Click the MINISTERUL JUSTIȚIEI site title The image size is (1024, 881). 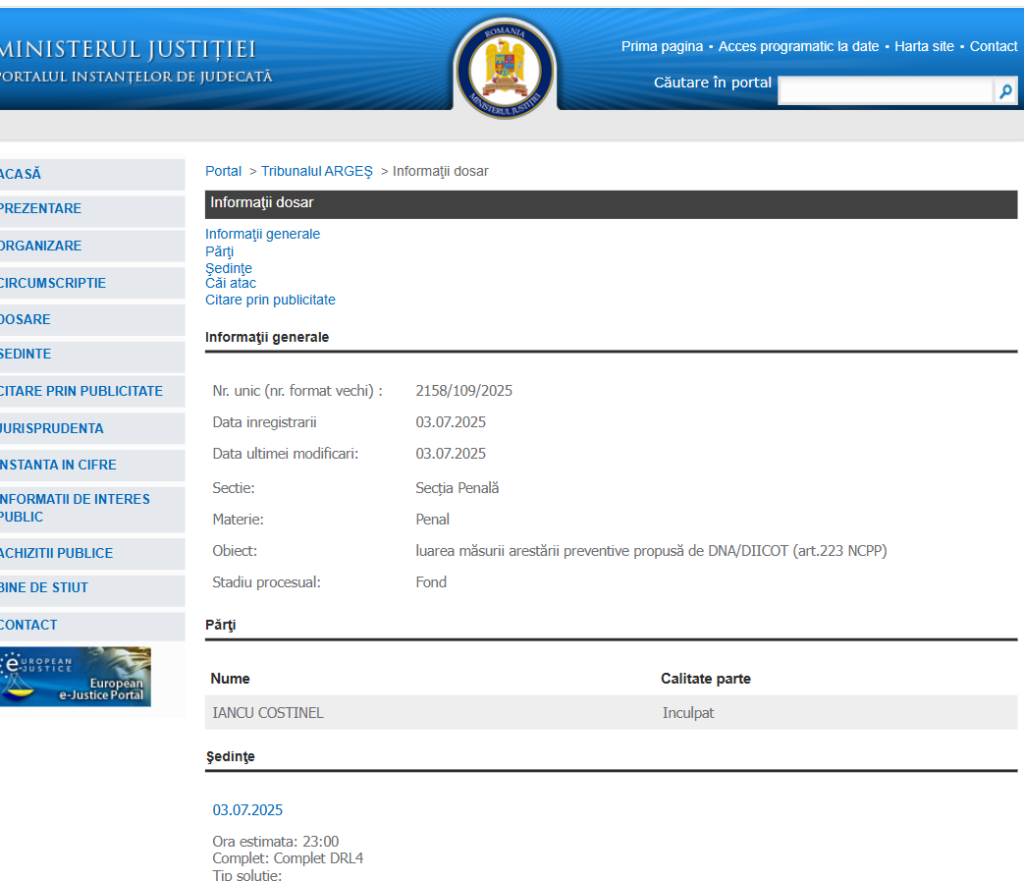pyautogui.click(x=128, y=50)
